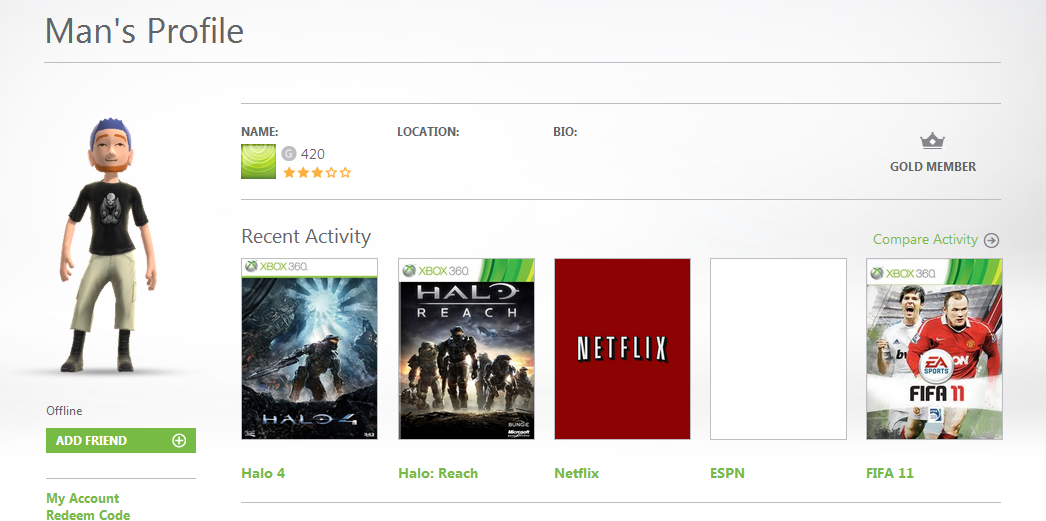The width and height of the screenshot is (1046, 521).
Task: Click the gamerscore value 420
Action: [313, 154]
